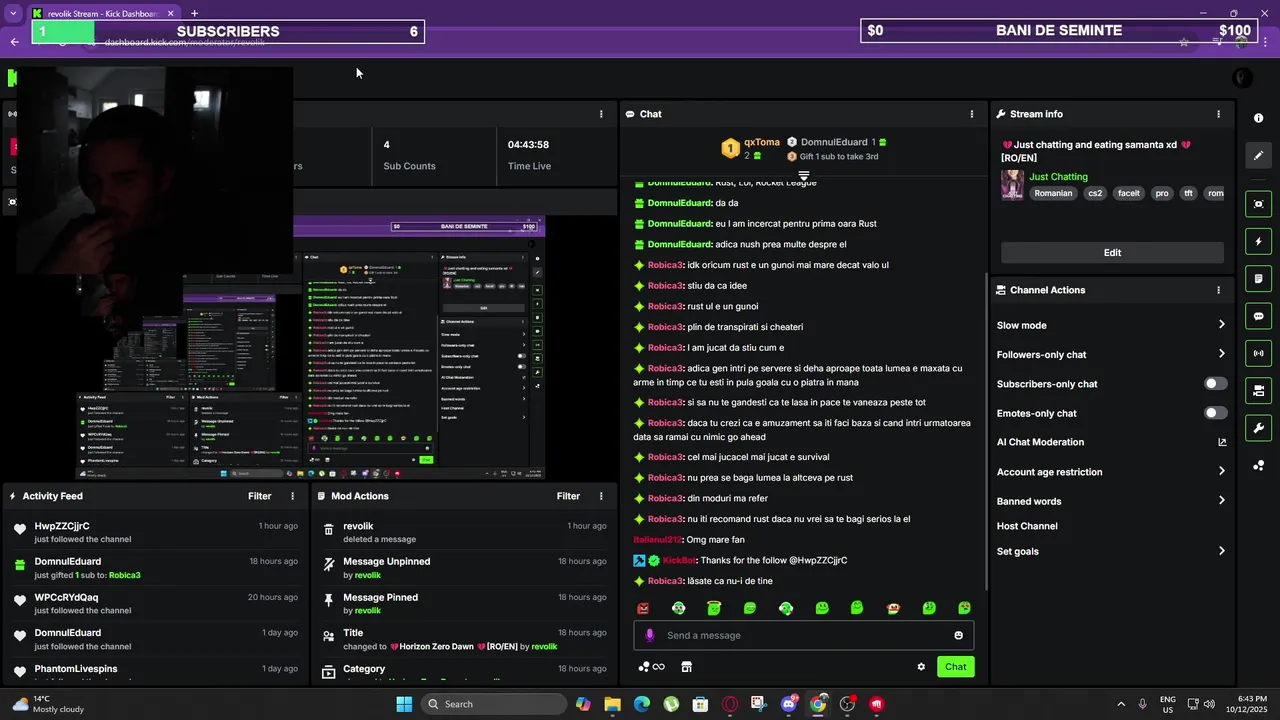Click revolik link under Message Pinned

click(368, 611)
